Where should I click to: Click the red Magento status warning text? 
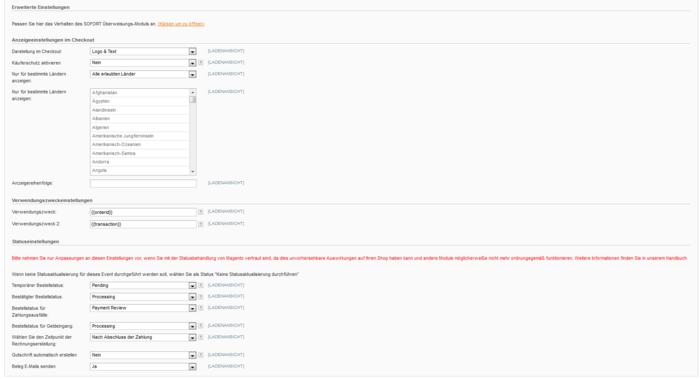[350, 258]
